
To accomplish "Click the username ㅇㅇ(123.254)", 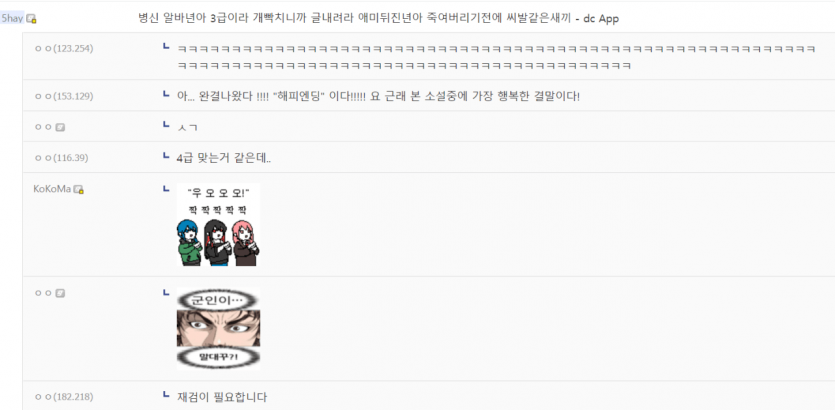I will (x=64, y=48).
